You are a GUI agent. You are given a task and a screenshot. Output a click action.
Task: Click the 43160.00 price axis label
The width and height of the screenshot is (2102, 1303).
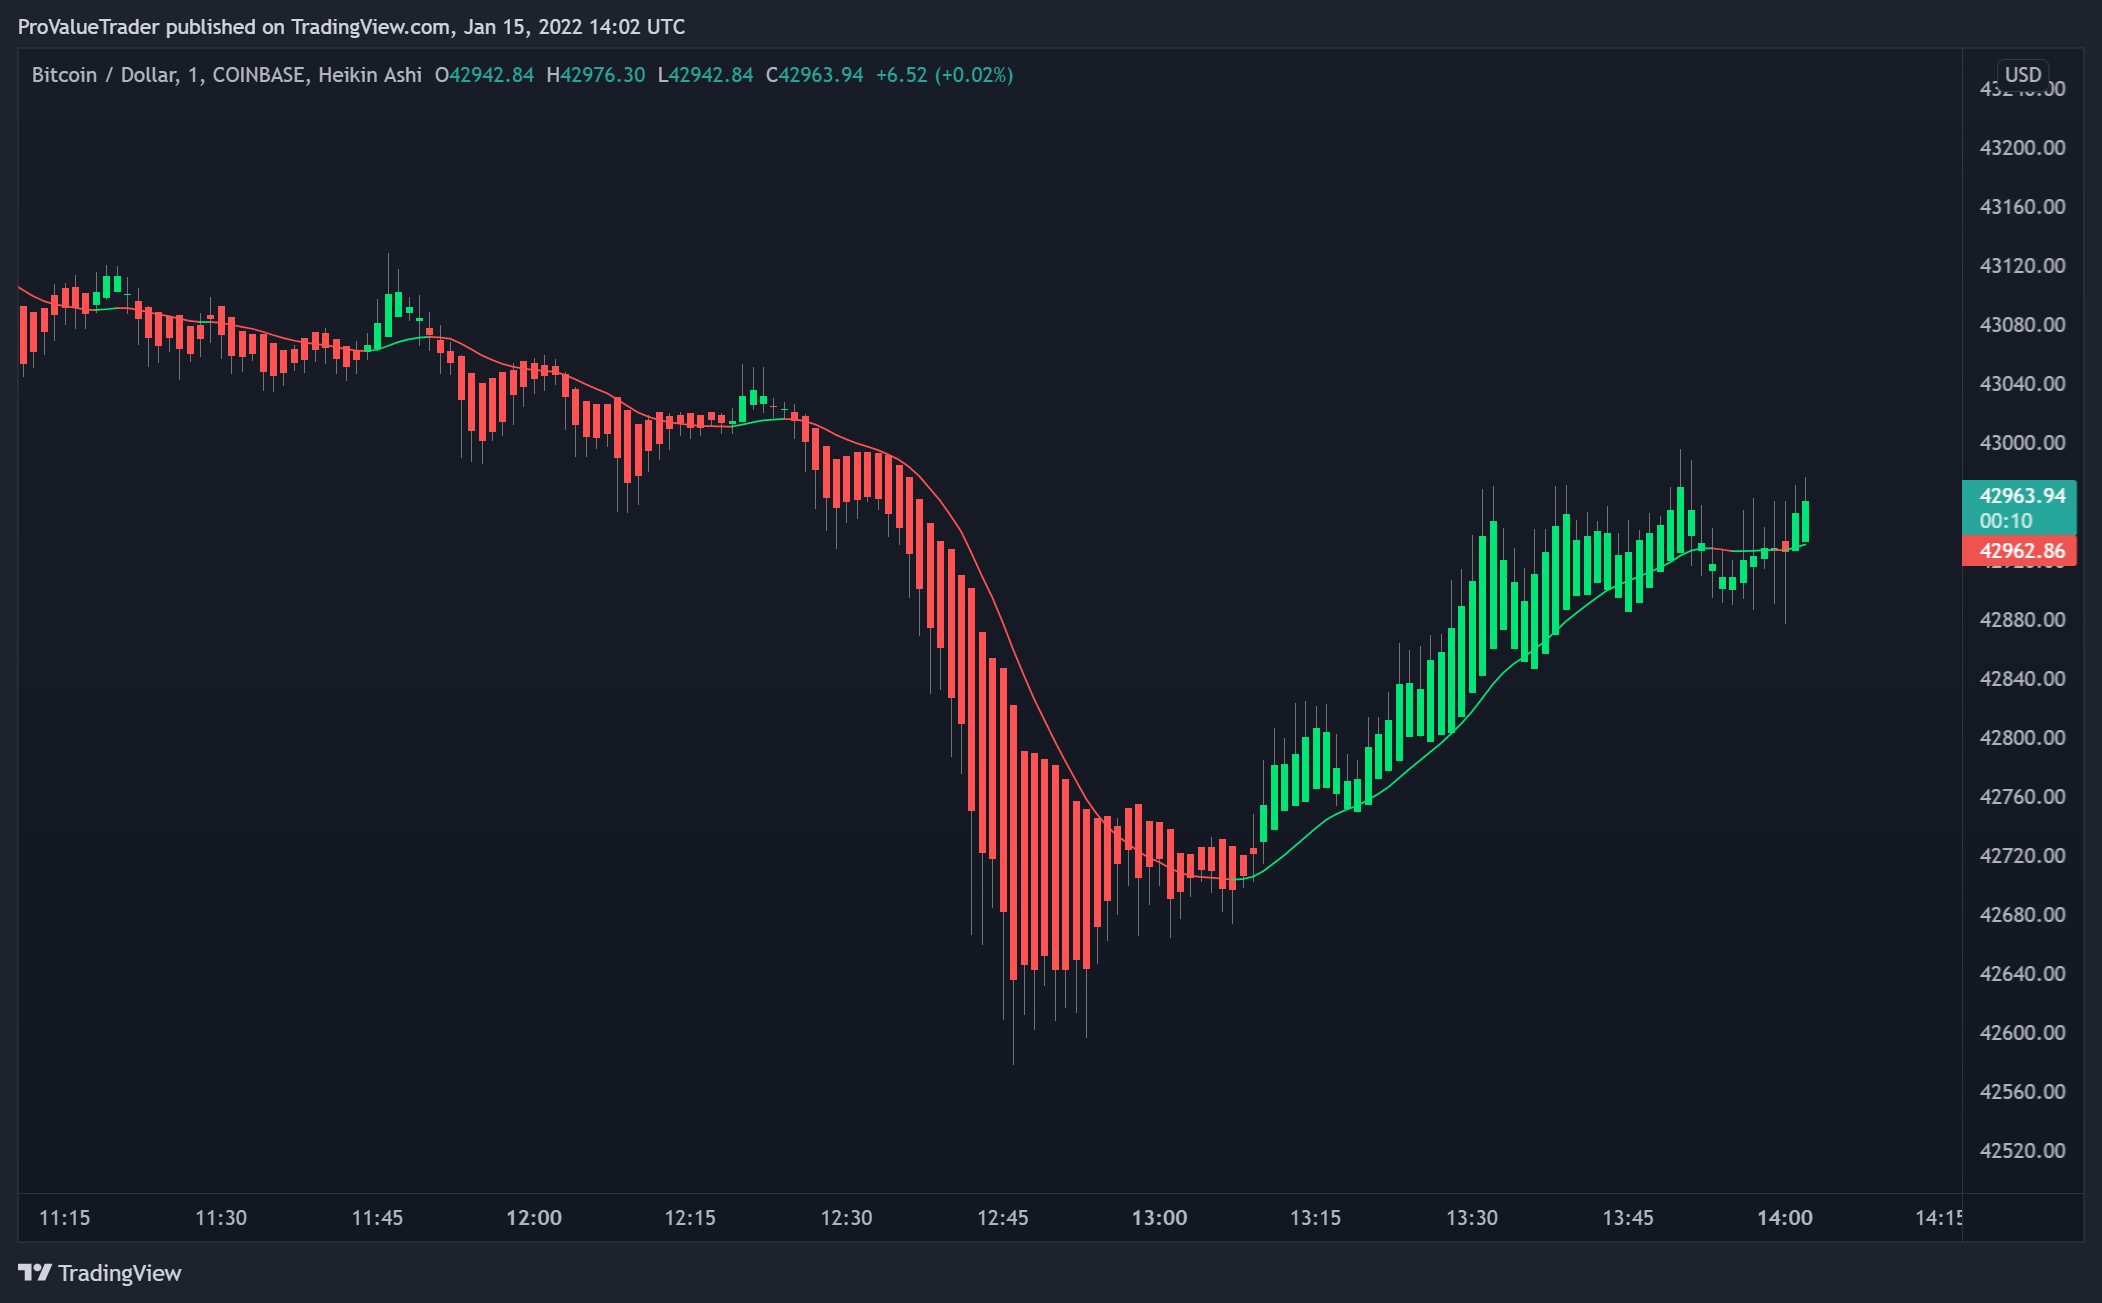click(x=2022, y=207)
